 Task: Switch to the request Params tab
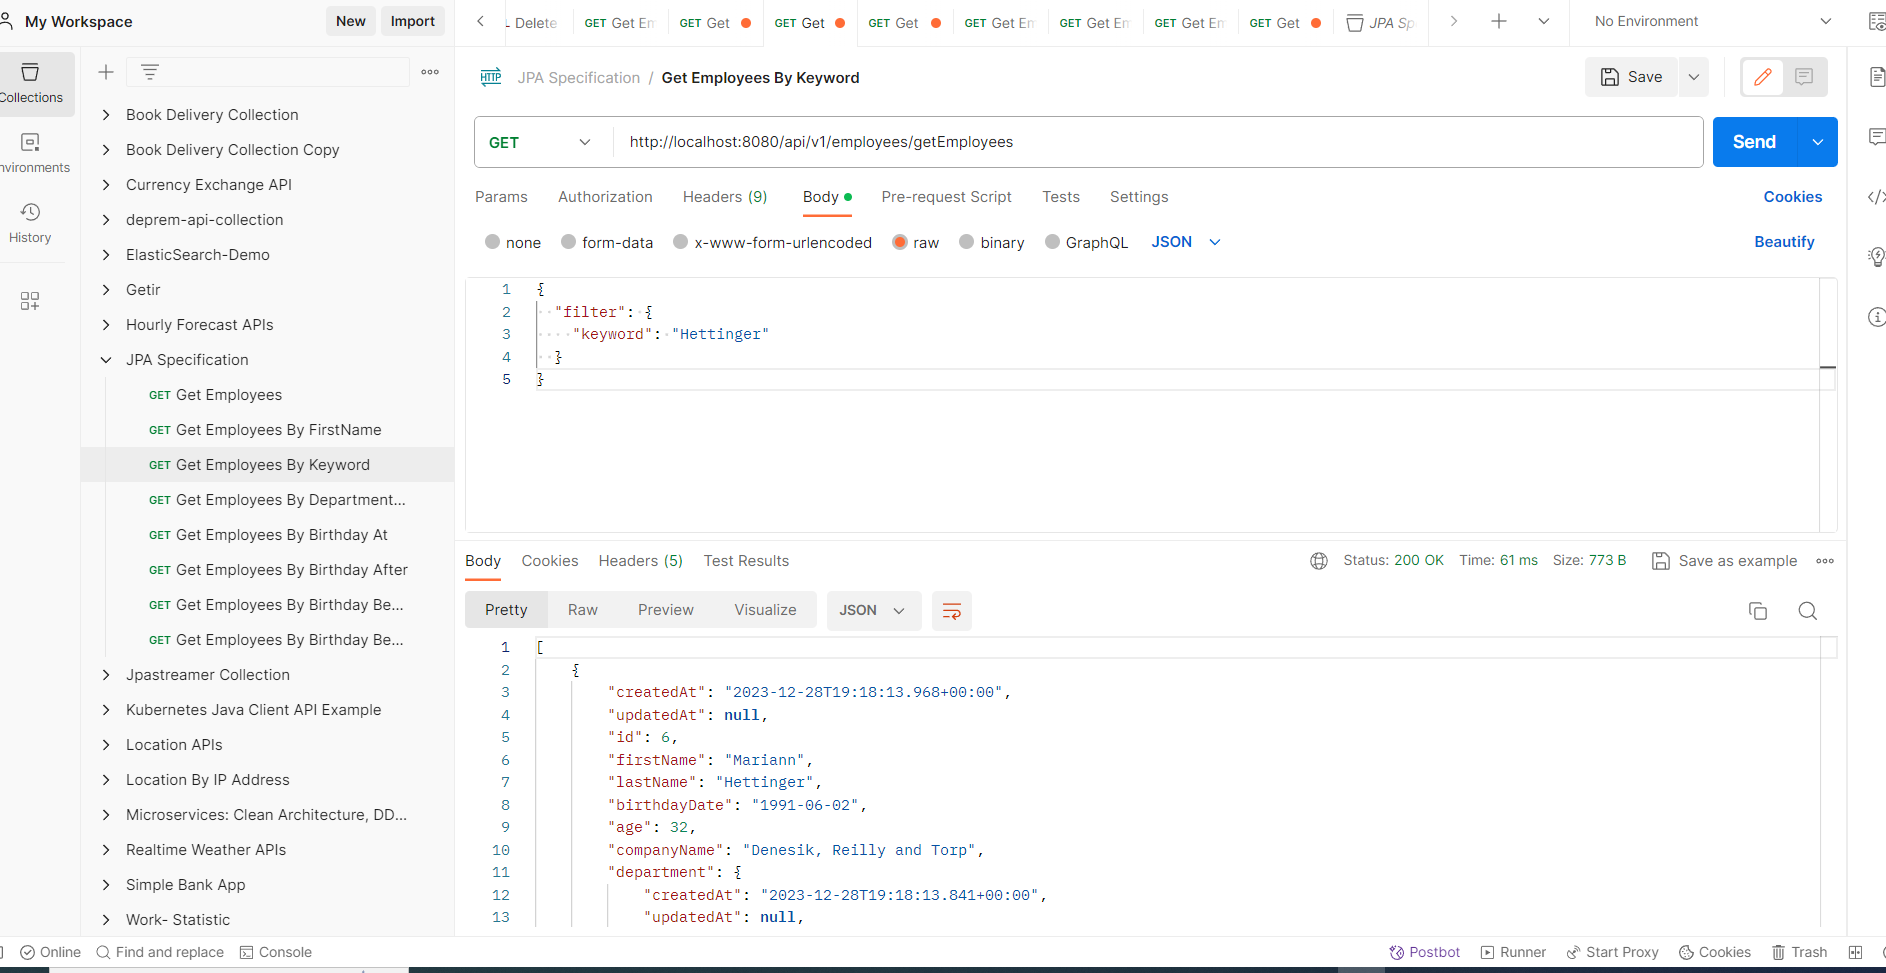pyautogui.click(x=501, y=197)
